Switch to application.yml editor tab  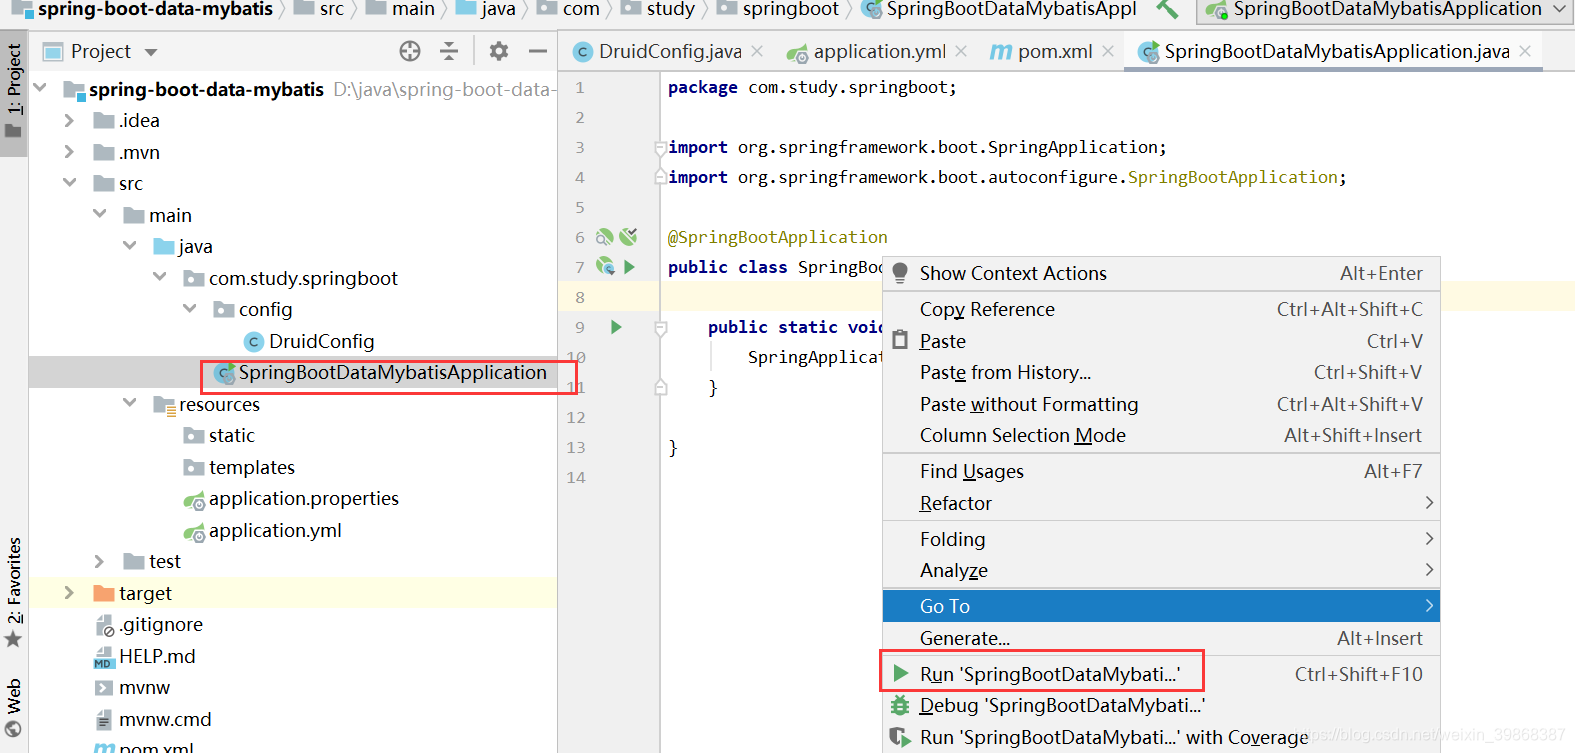tap(867, 51)
